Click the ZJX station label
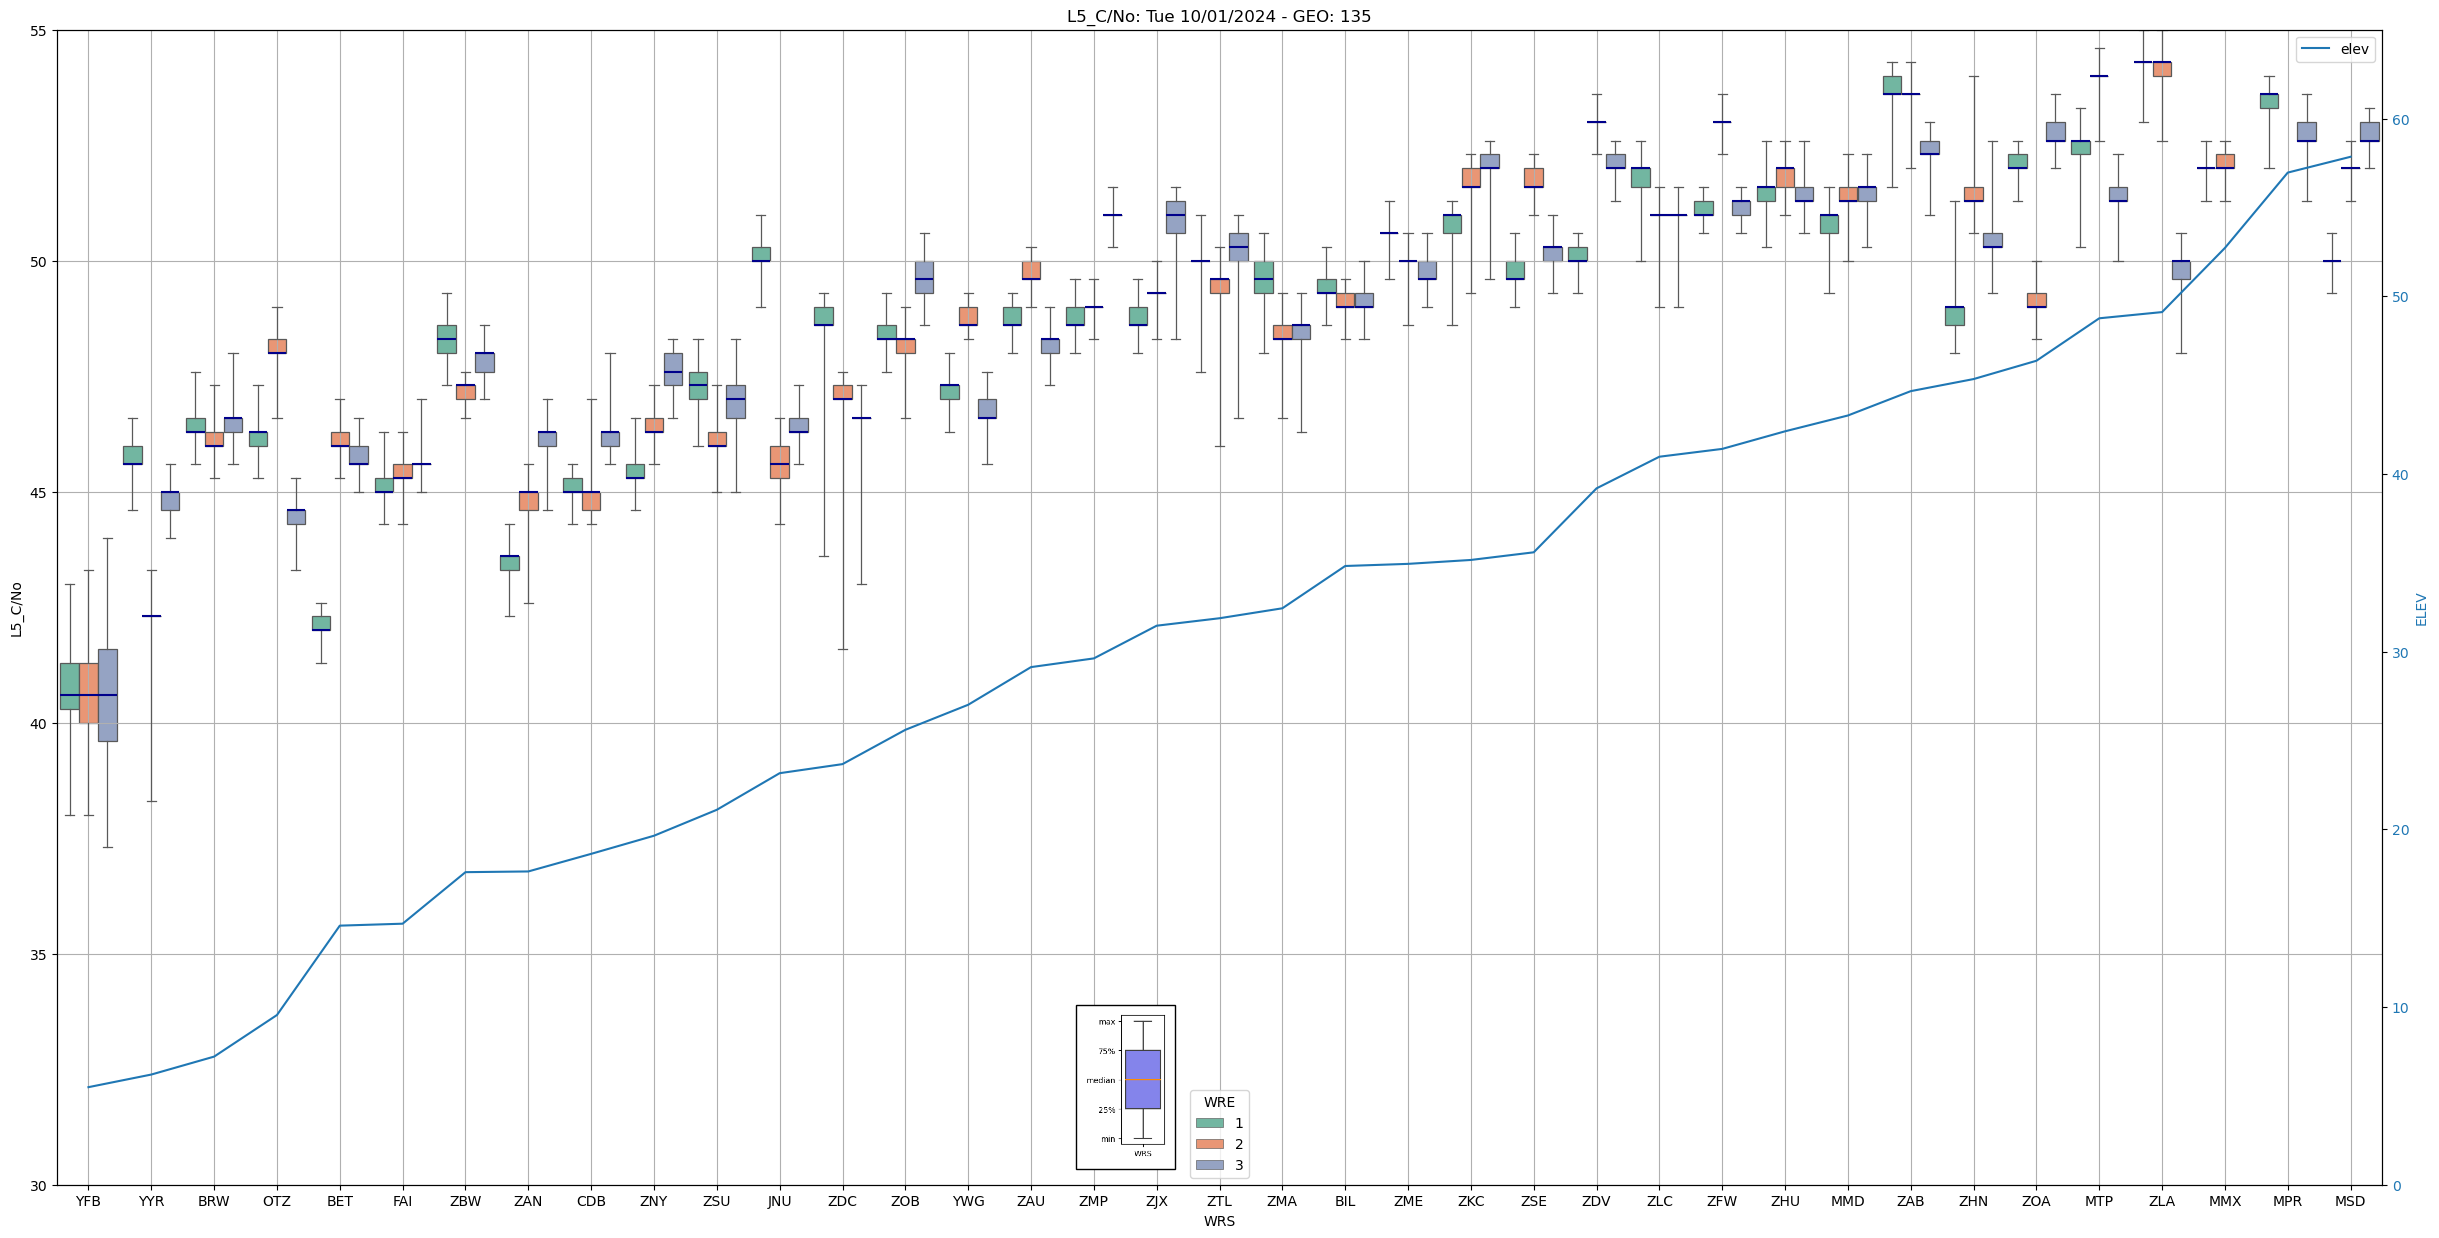This screenshot has width=2439, height=1238. (x=1157, y=1201)
